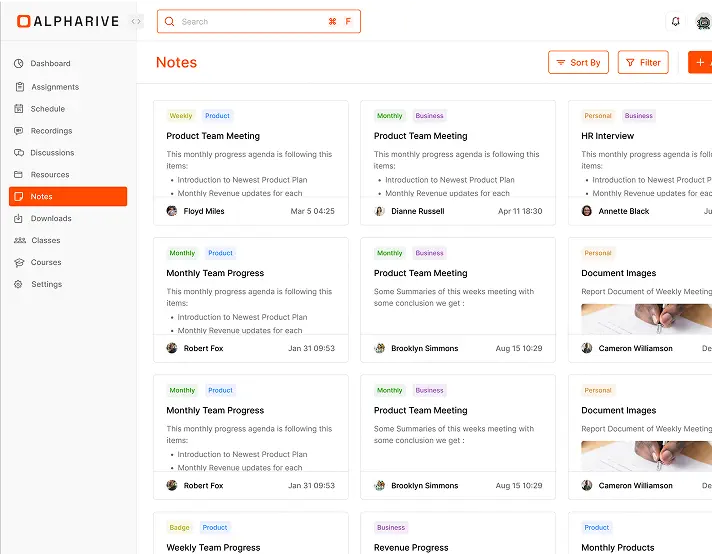Click Cameron Williamson's Document Images thumbnail

[646, 317]
